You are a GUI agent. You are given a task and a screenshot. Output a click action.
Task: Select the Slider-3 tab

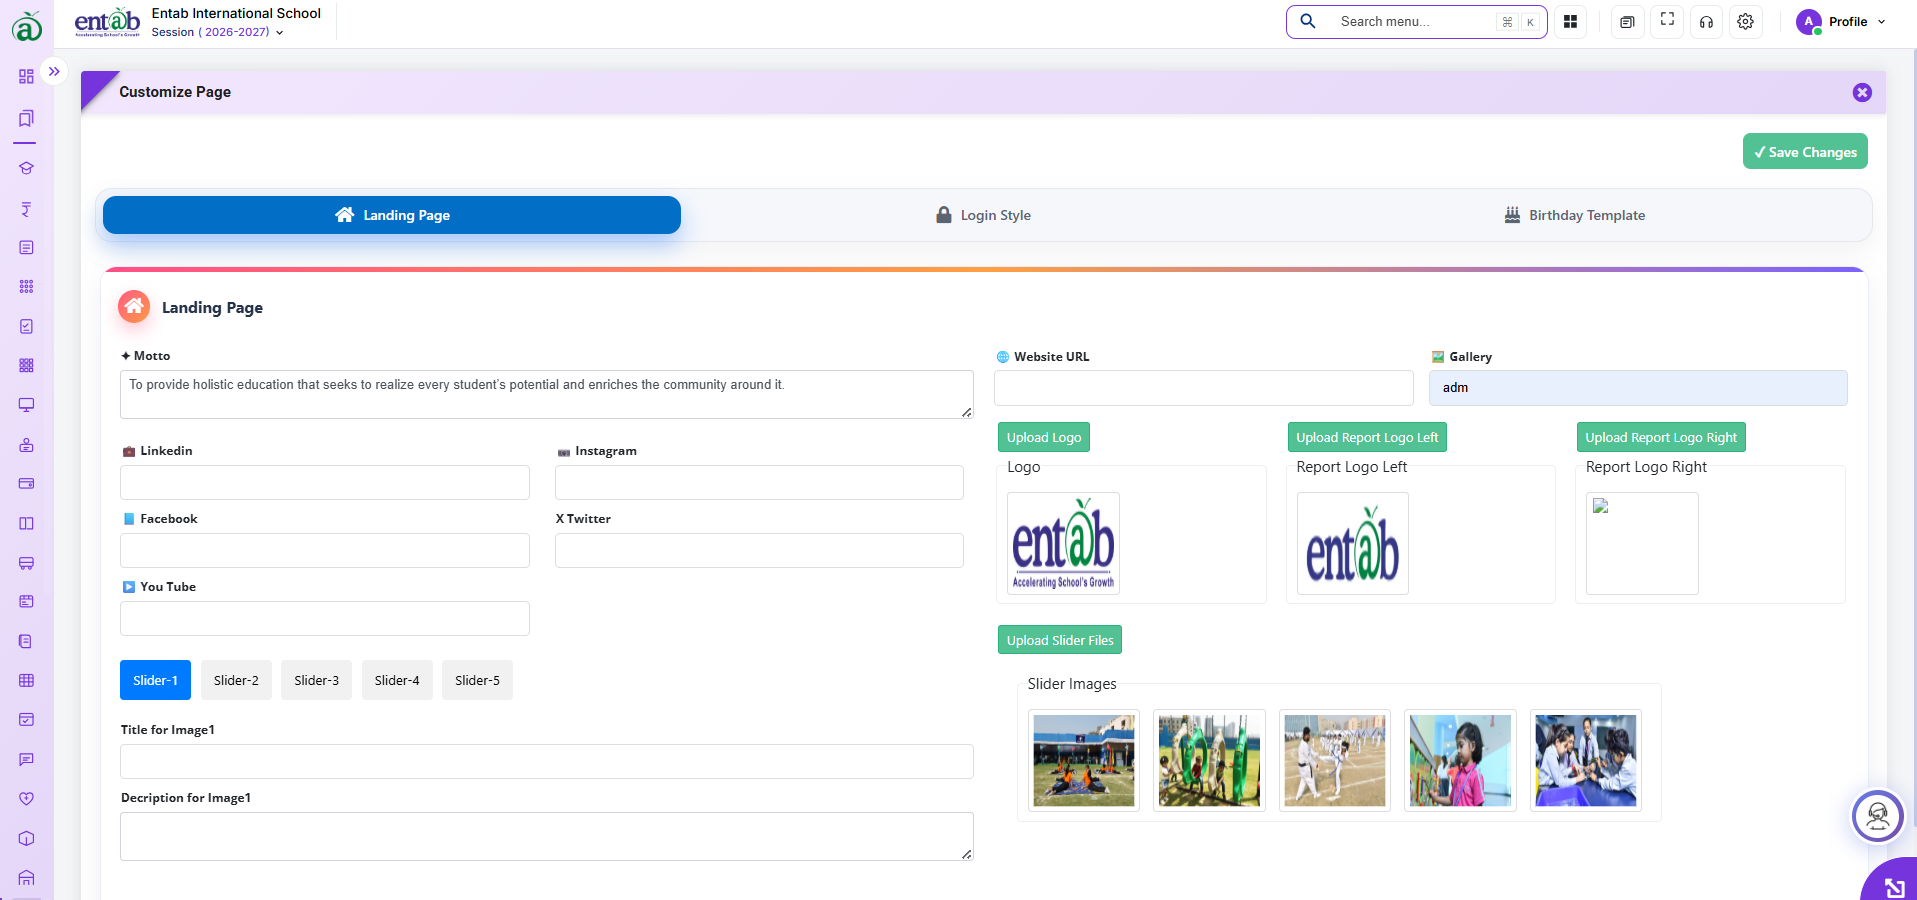316,680
